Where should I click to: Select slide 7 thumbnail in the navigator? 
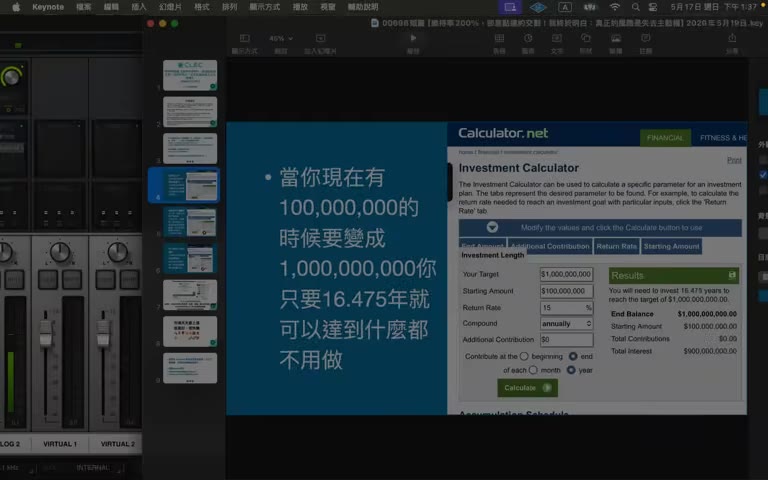point(190,295)
